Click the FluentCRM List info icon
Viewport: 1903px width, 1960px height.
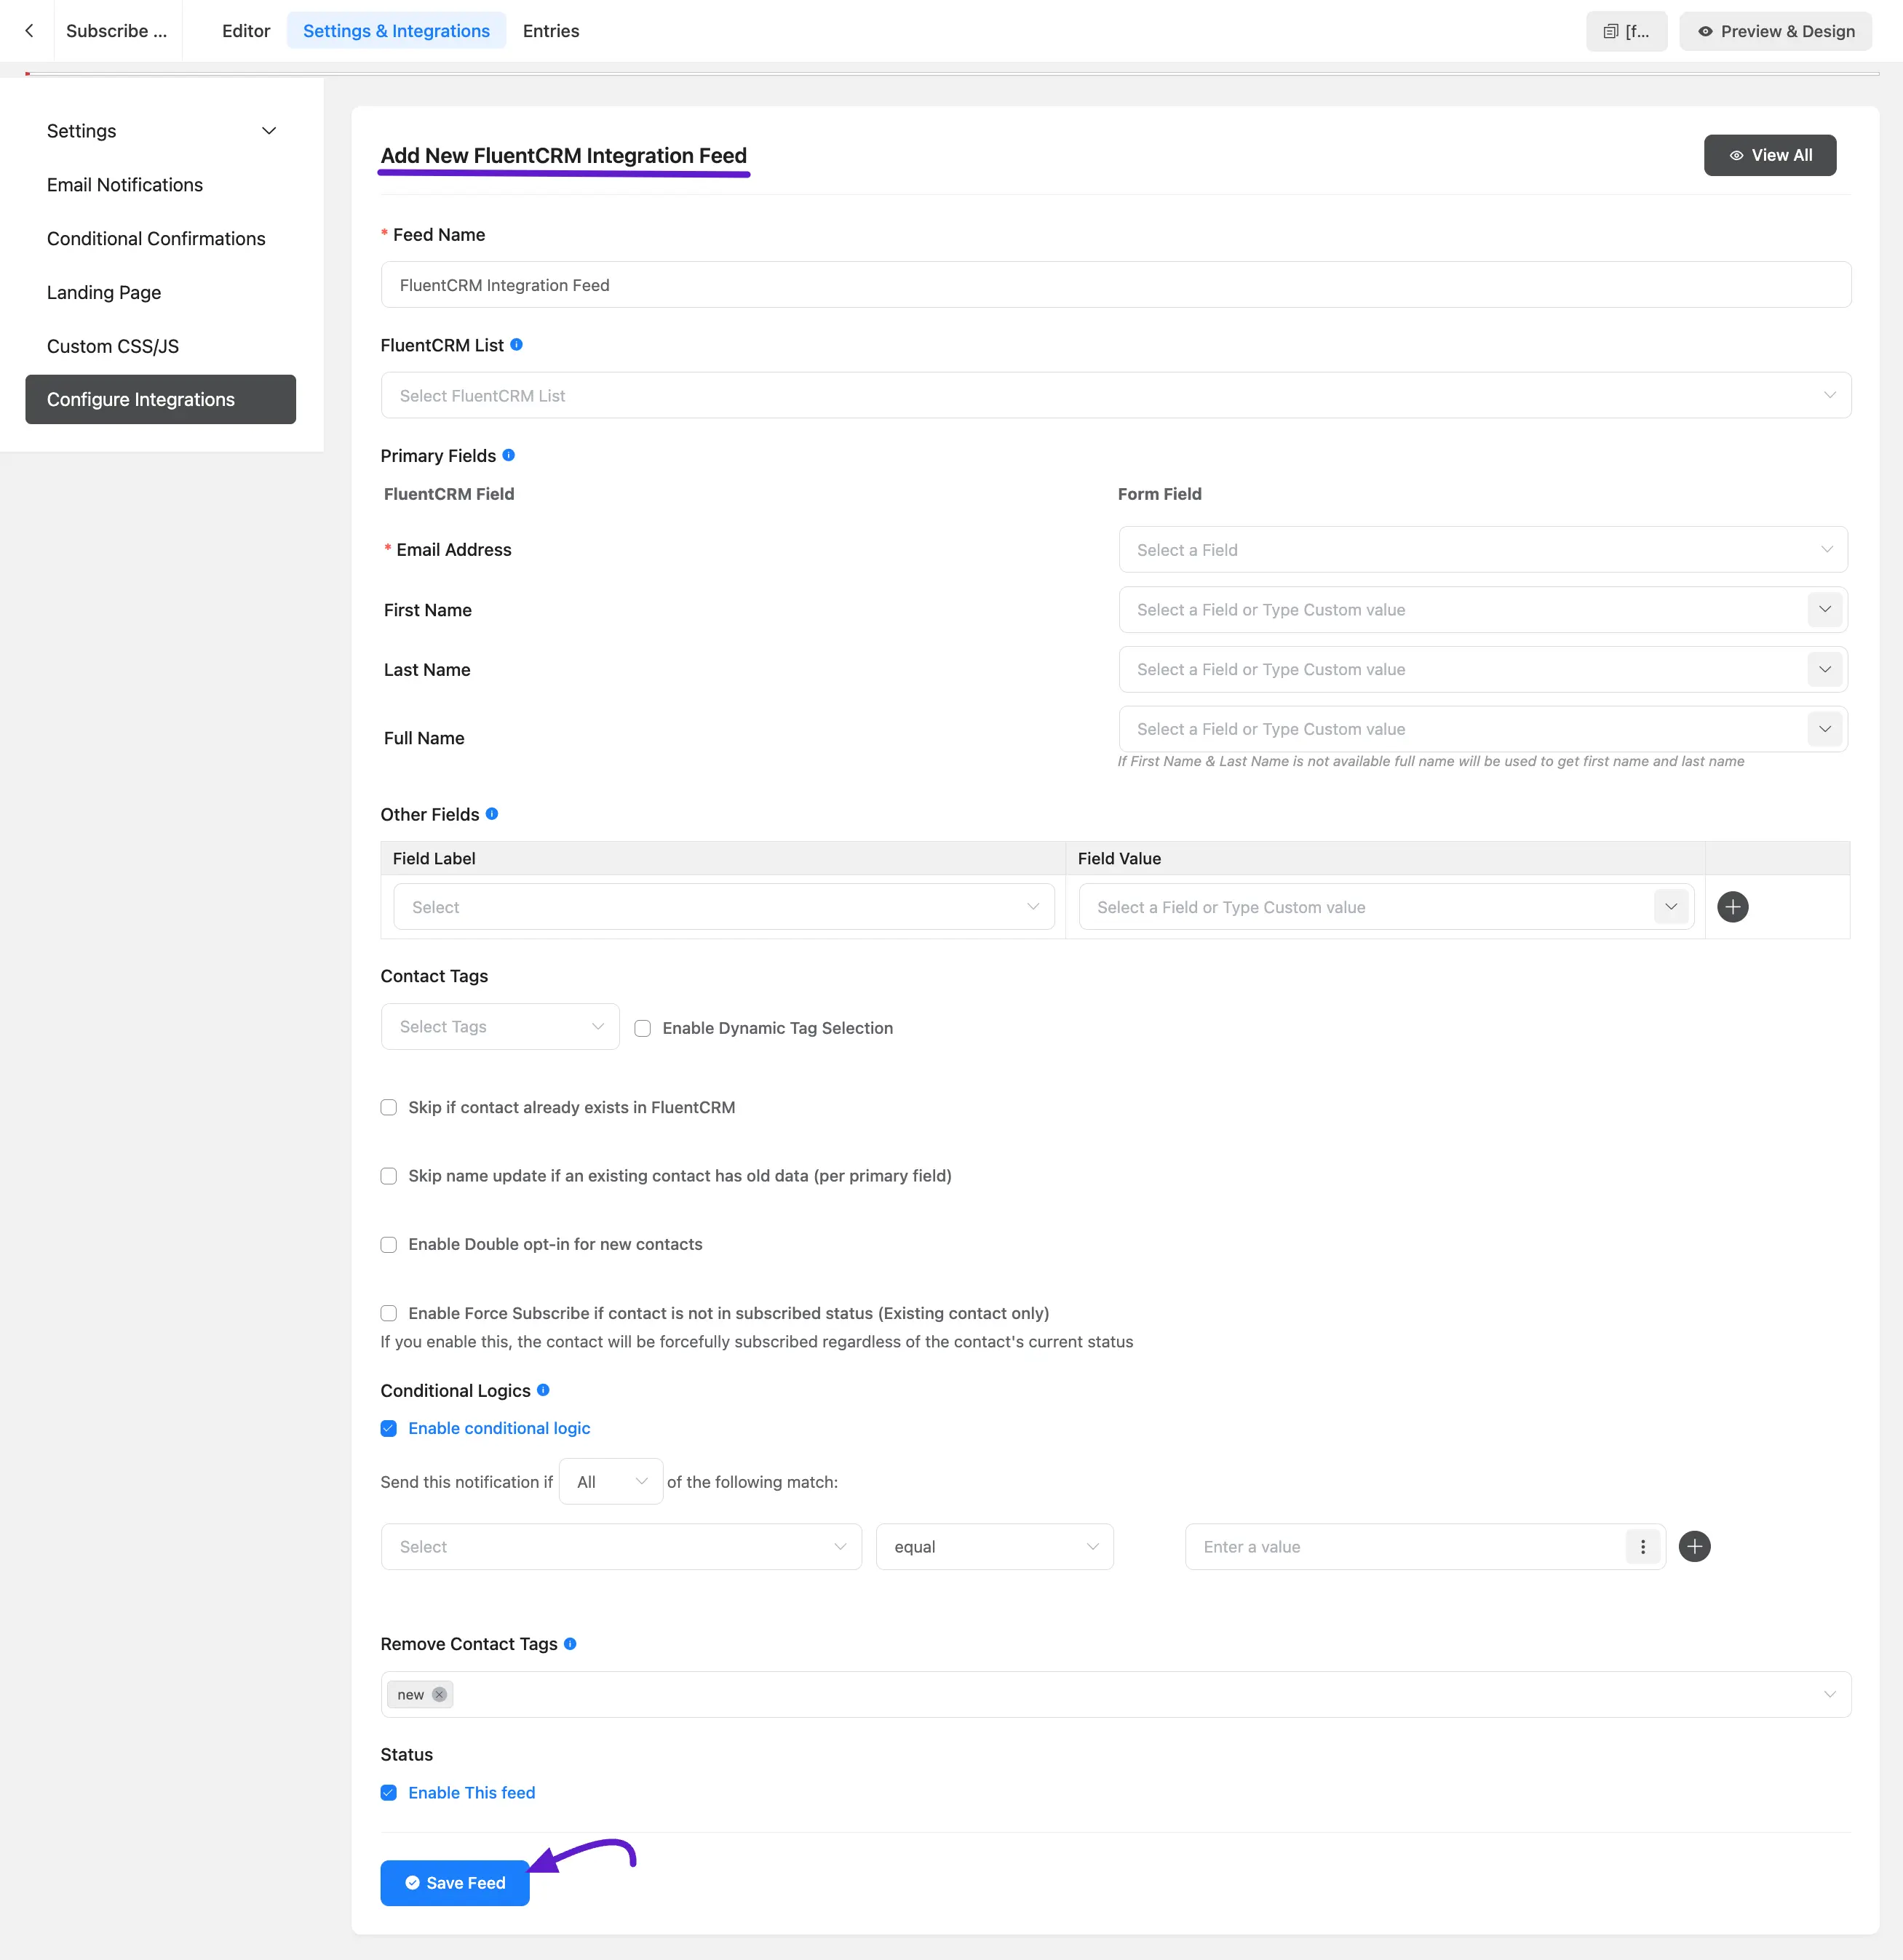click(x=516, y=344)
